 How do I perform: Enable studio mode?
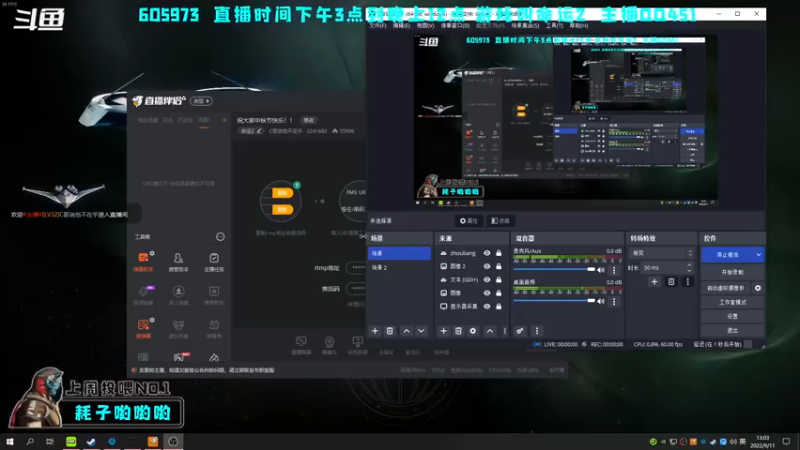point(732,303)
